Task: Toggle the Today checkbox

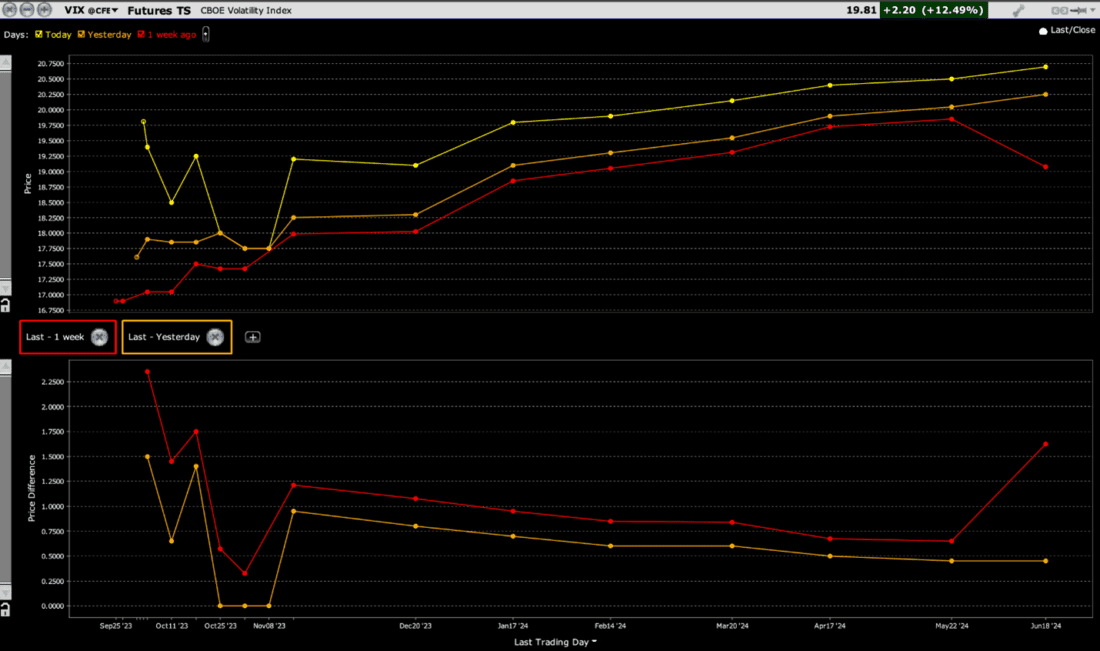Action: (39, 34)
